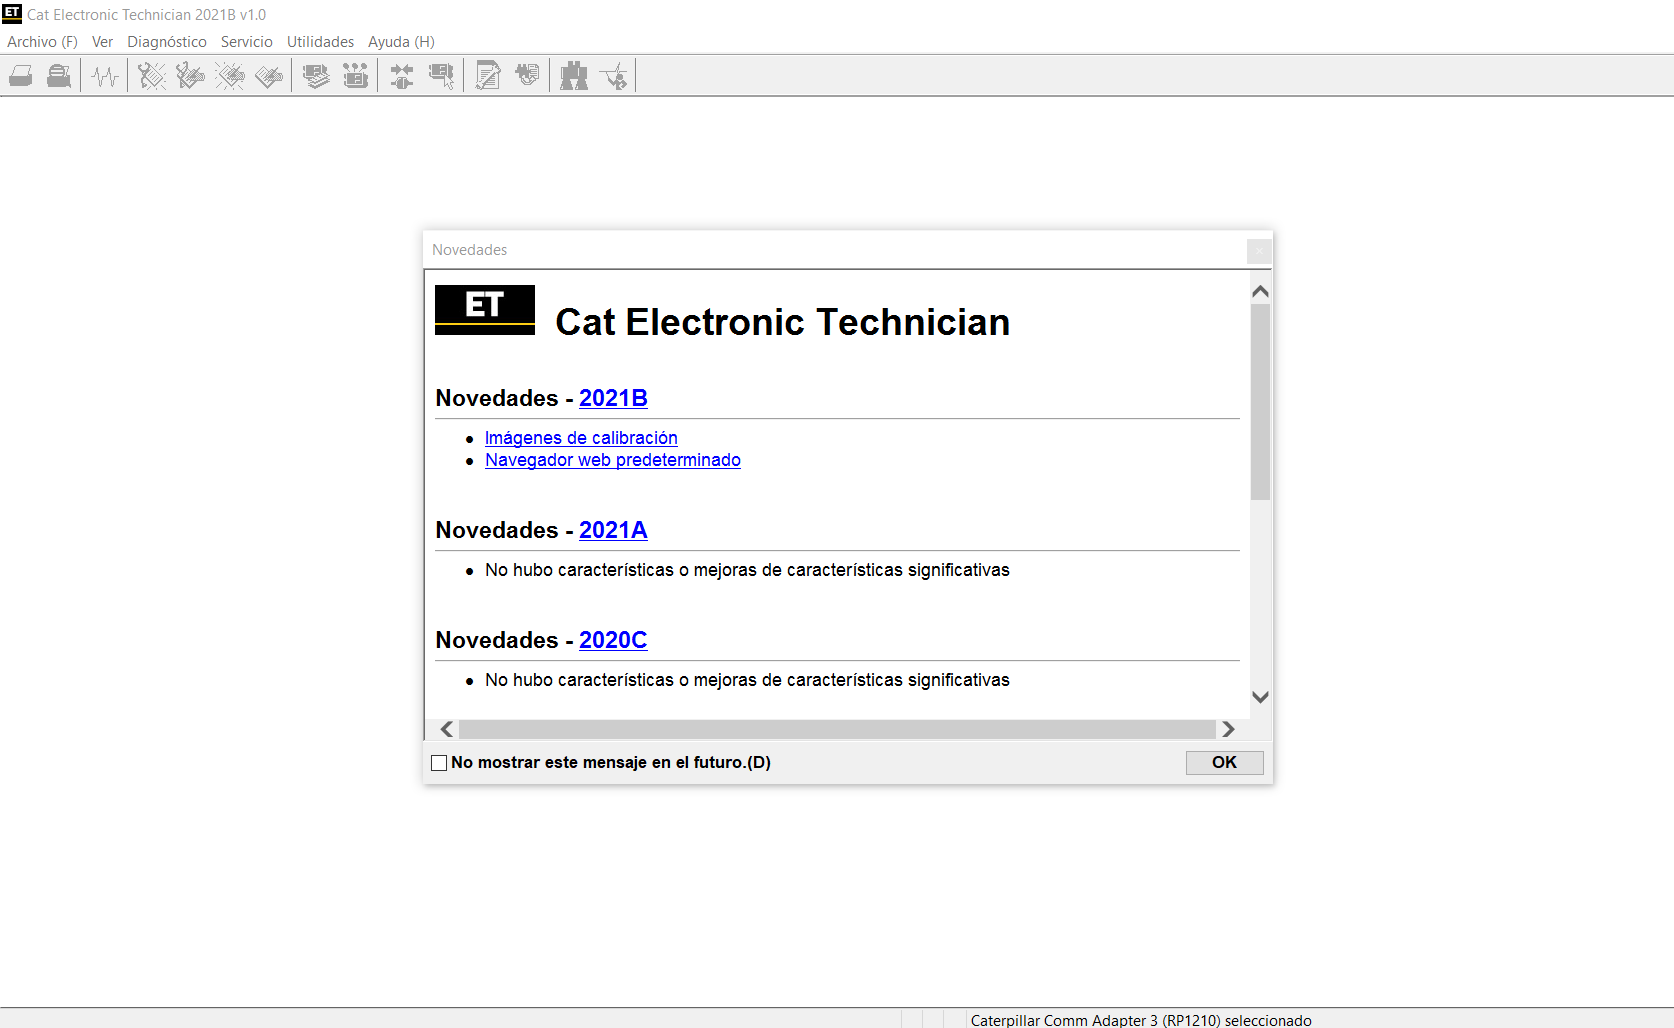The width and height of the screenshot is (1674, 1028).
Task: Open the Servicio menu
Action: [247, 42]
